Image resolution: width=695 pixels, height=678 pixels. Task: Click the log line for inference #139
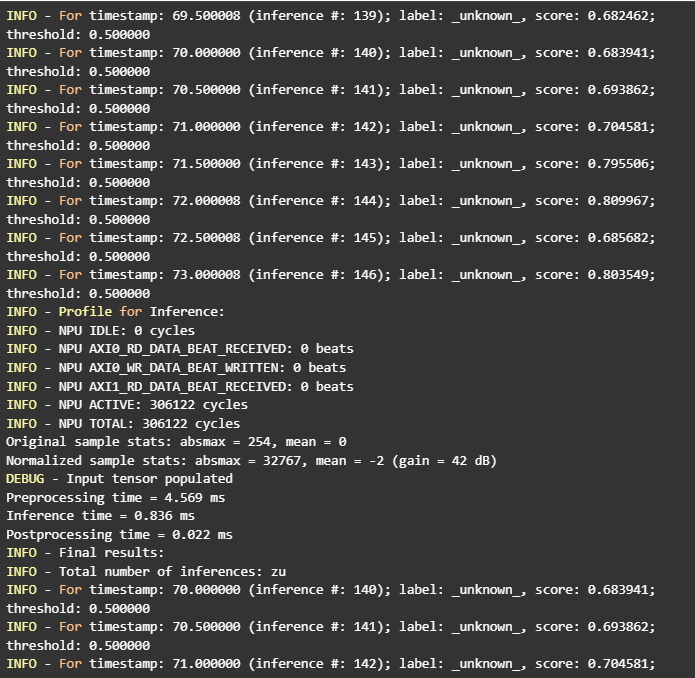pyautogui.click(x=330, y=17)
